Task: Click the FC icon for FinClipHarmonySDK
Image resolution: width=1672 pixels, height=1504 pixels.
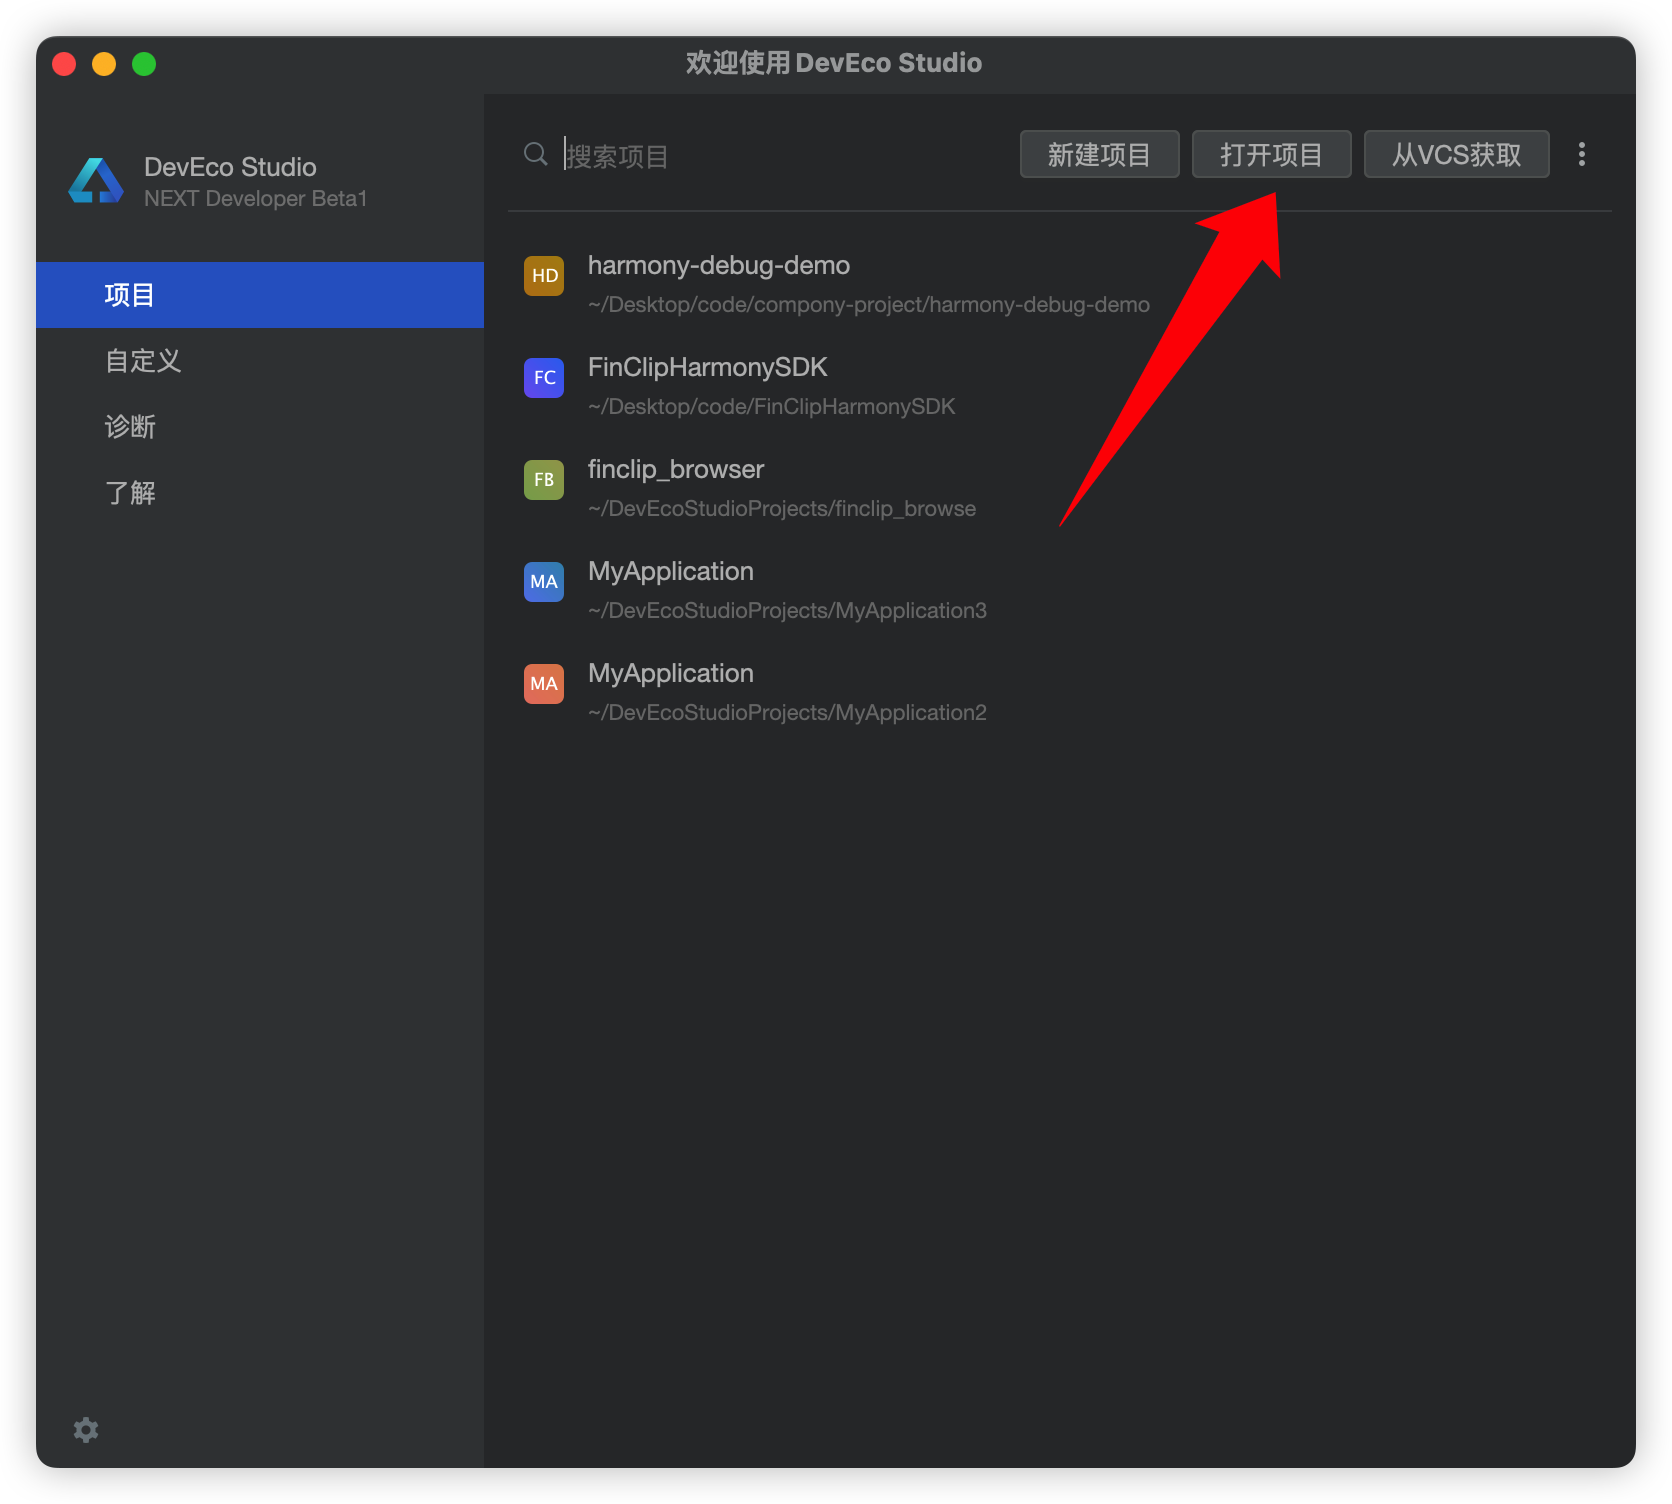Action: [544, 378]
